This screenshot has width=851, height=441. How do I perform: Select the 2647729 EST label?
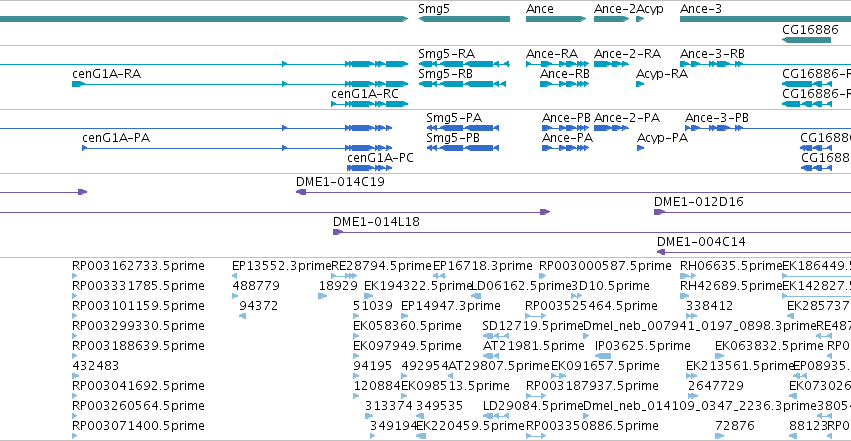(715, 386)
